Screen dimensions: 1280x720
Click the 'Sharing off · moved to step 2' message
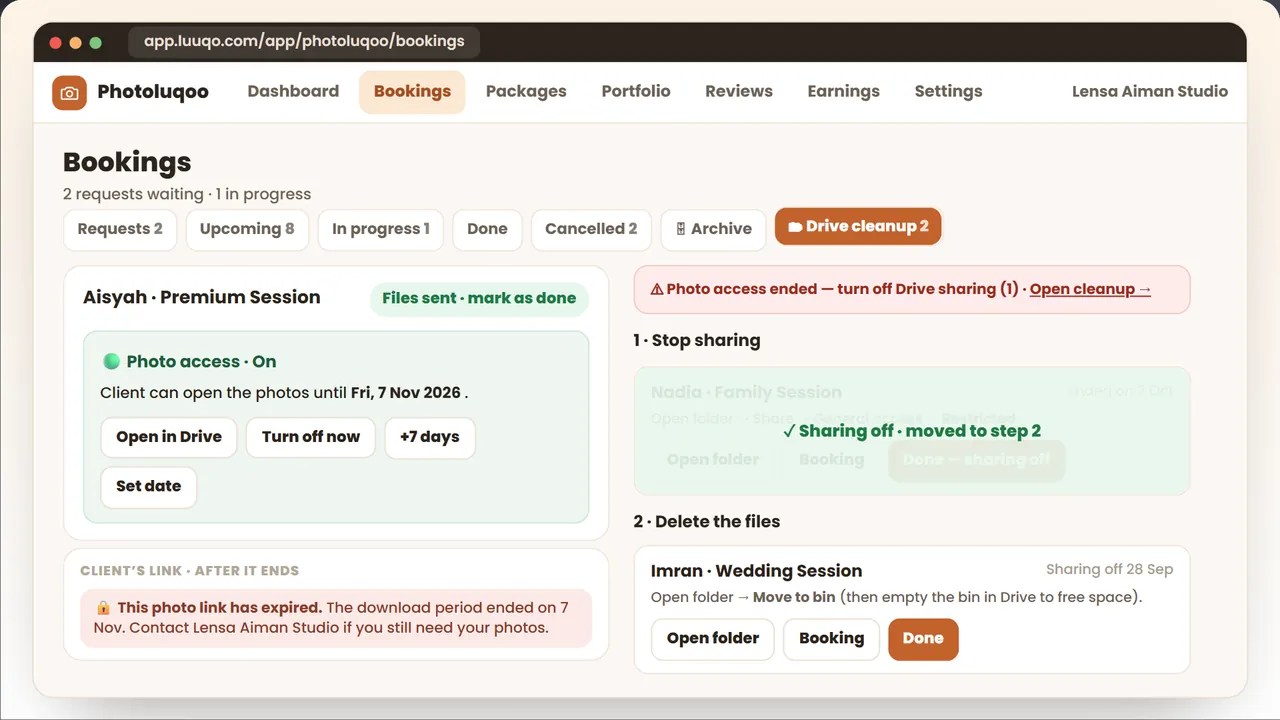912,431
